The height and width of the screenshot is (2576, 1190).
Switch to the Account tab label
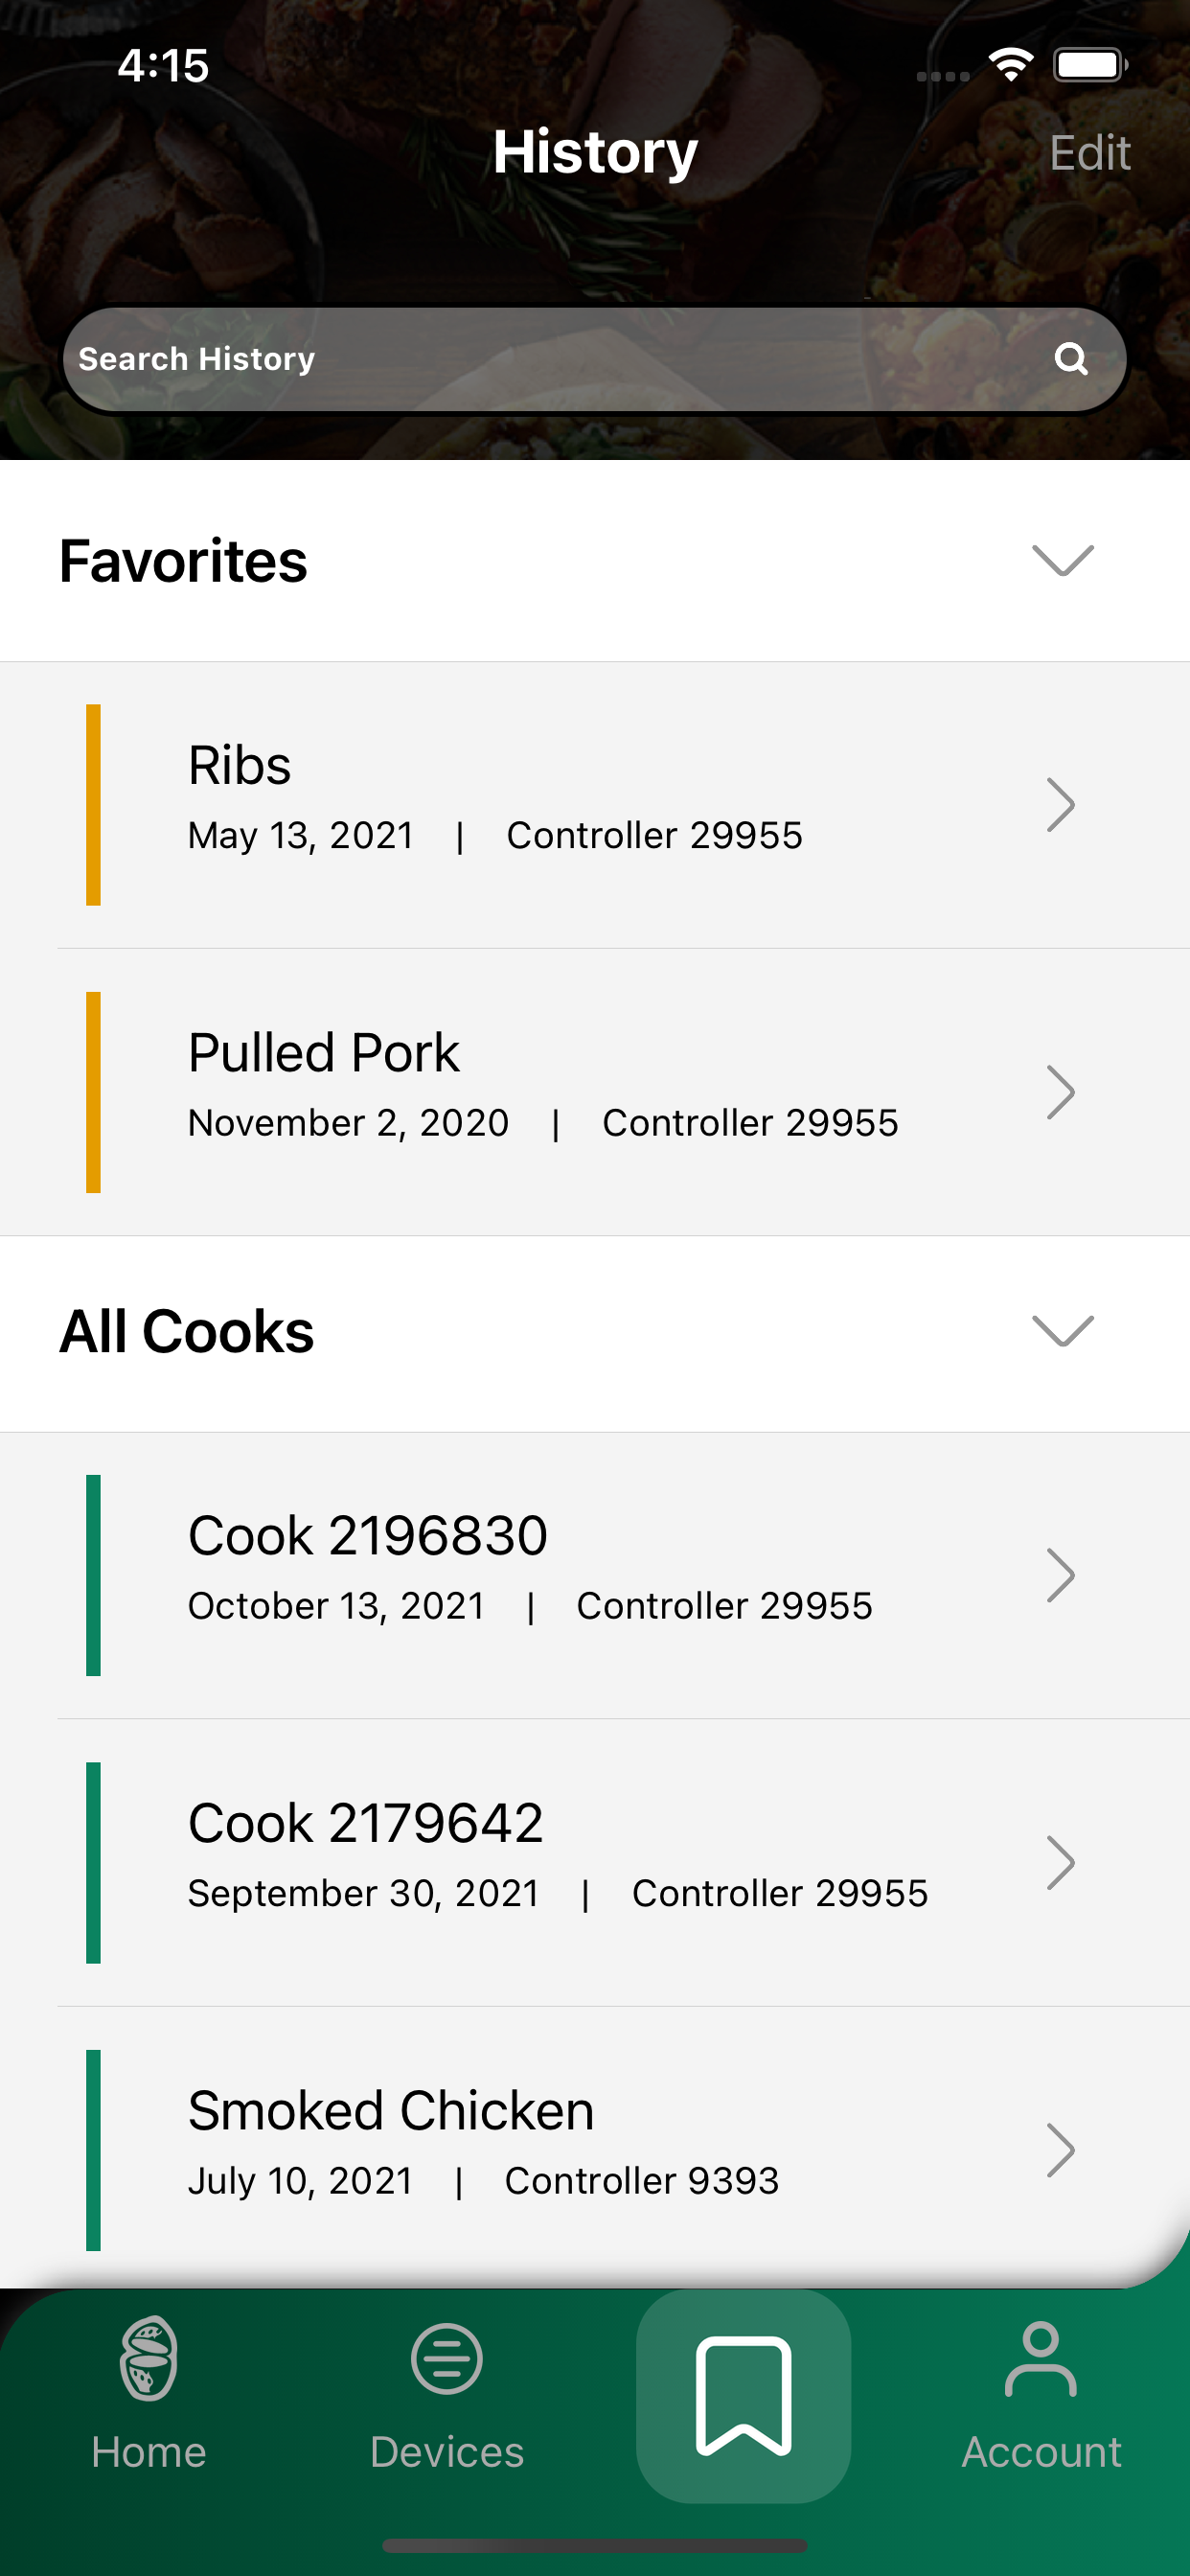pyautogui.click(x=1041, y=2452)
